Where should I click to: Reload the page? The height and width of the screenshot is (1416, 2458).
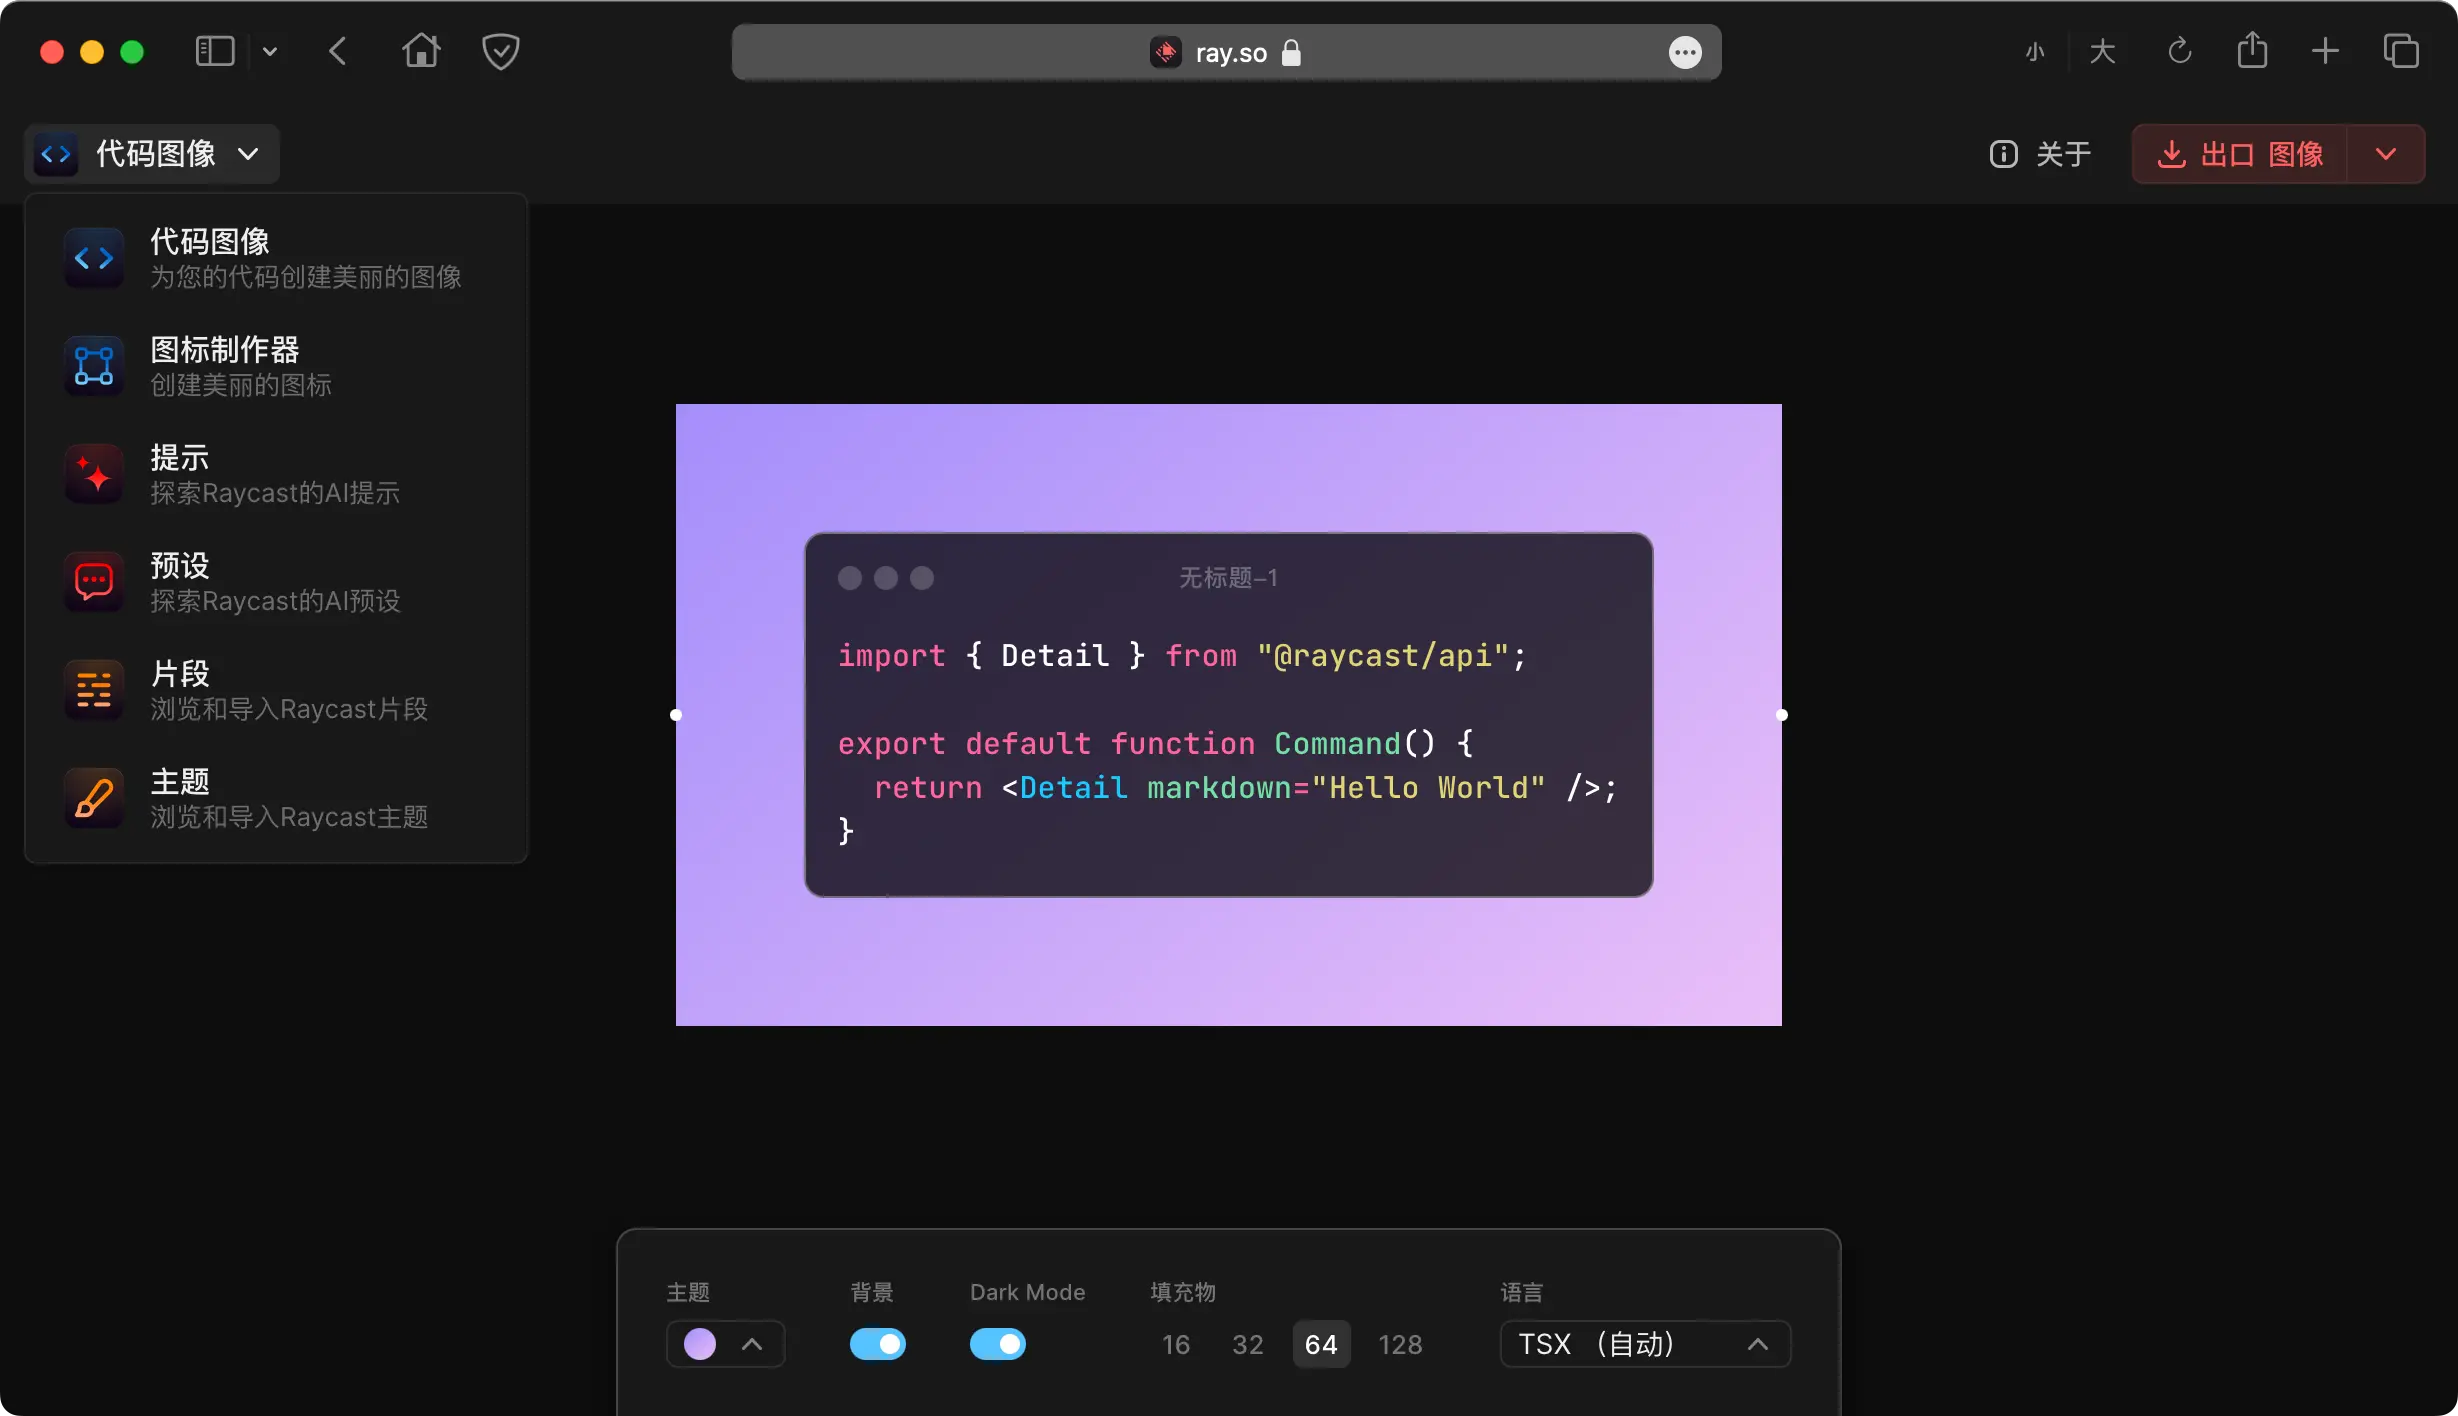click(x=2180, y=51)
